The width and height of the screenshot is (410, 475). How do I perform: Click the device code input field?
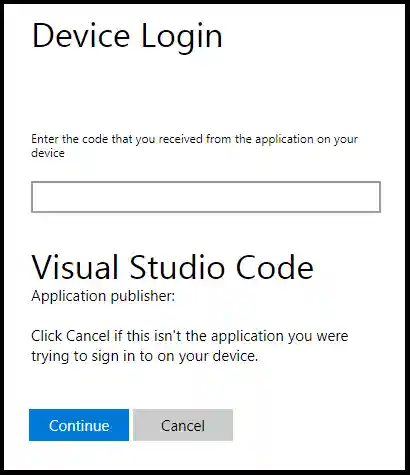206,197
